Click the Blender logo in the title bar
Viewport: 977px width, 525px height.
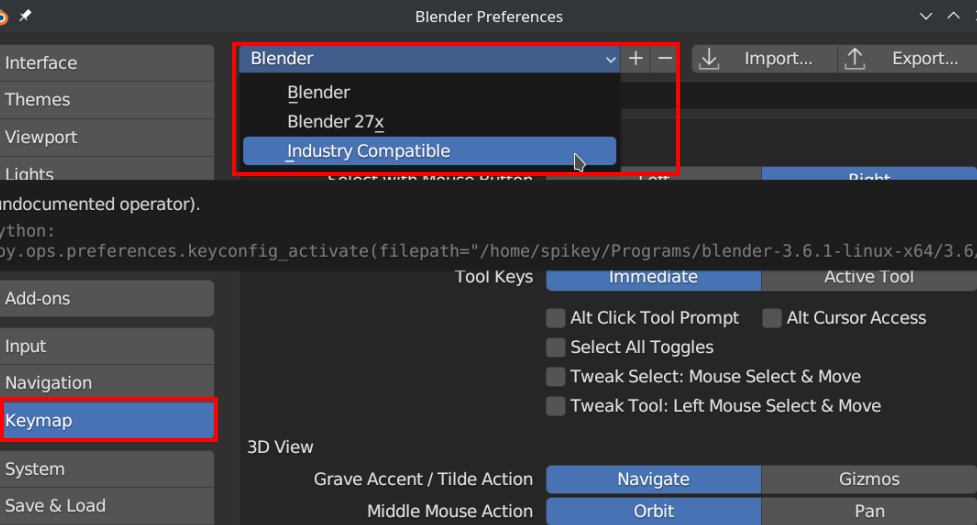coord(4,16)
